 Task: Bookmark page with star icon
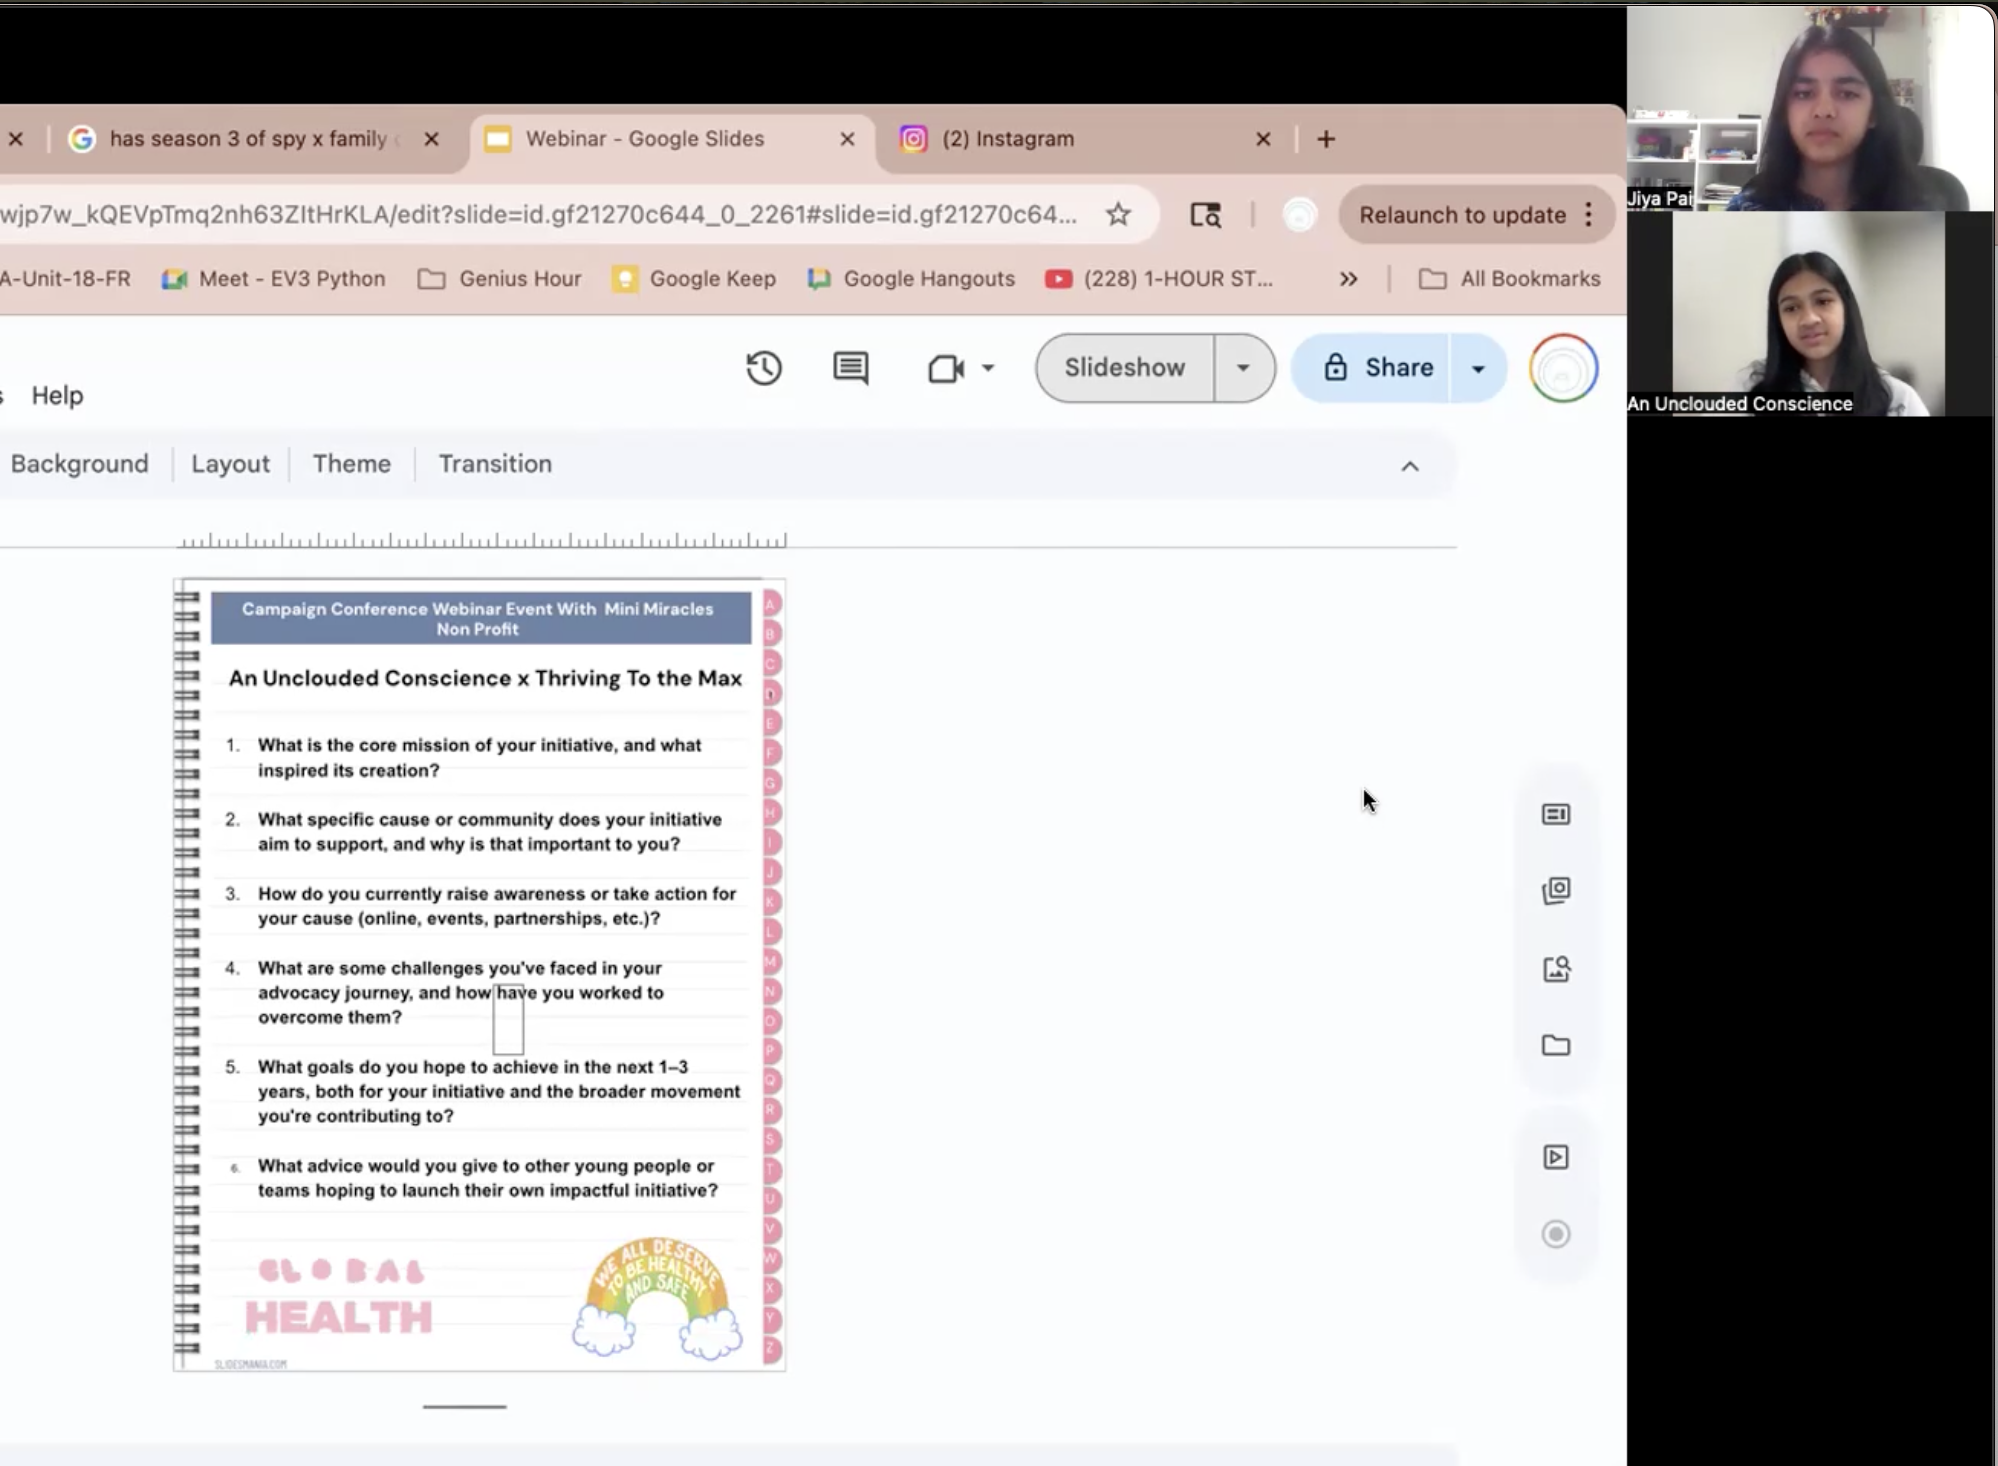[x=1118, y=215]
